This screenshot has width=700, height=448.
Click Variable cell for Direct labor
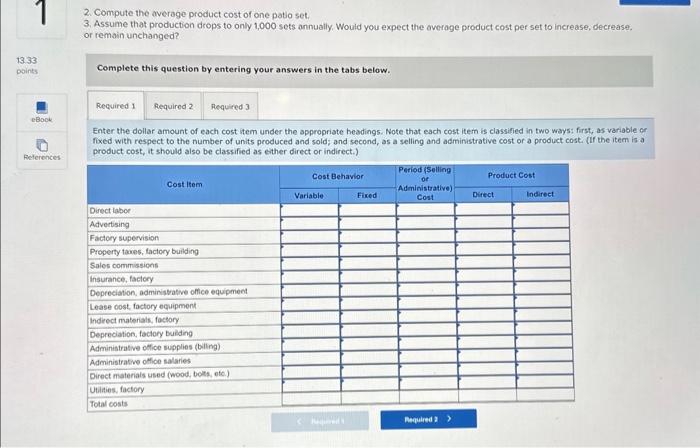(309, 210)
